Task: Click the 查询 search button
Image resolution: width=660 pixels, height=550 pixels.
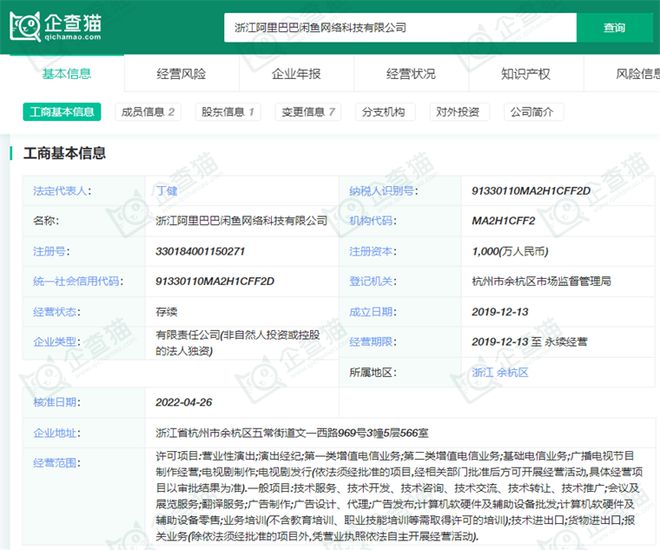Action: point(614,28)
